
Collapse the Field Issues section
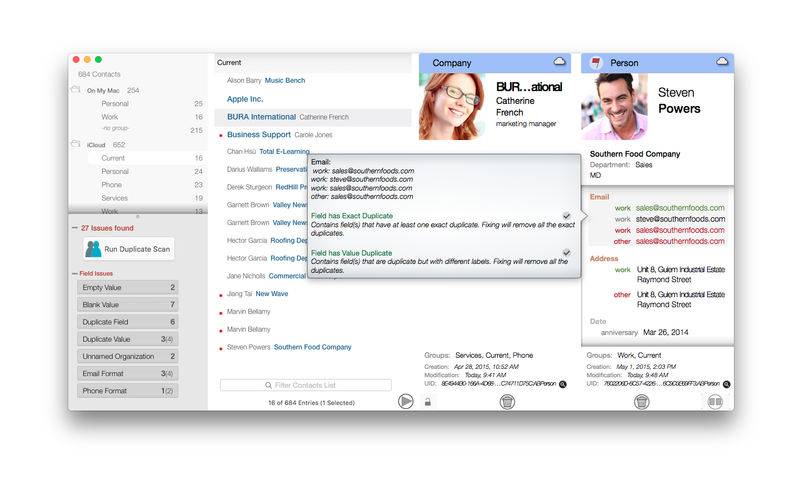click(74, 273)
